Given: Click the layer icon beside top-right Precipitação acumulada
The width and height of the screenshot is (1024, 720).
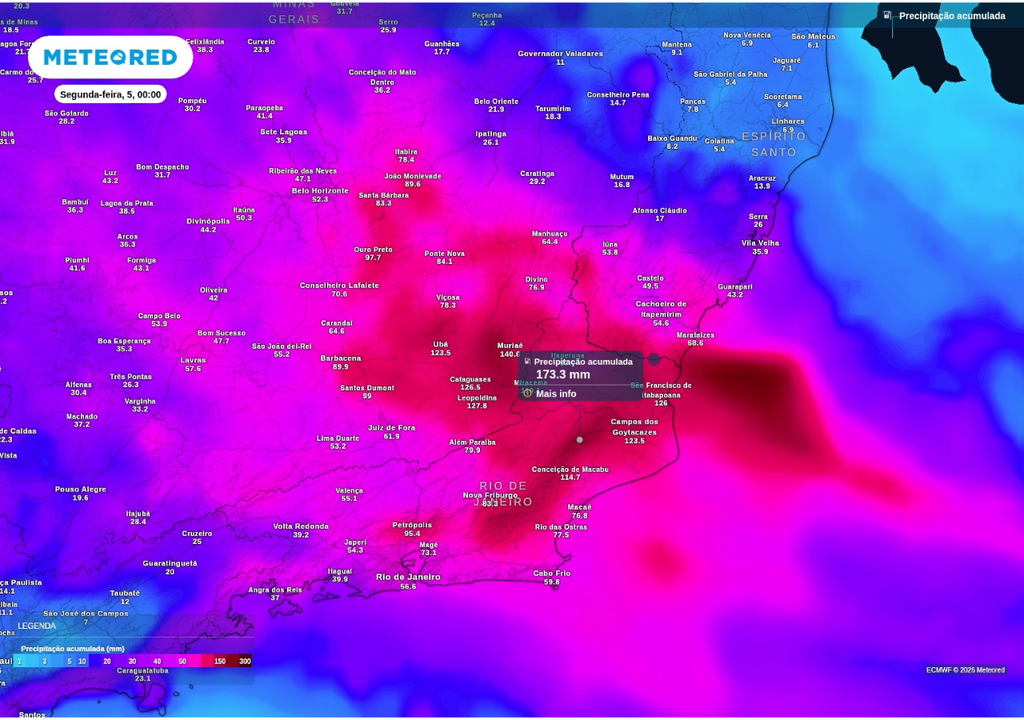Looking at the screenshot, I should point(887,15).
